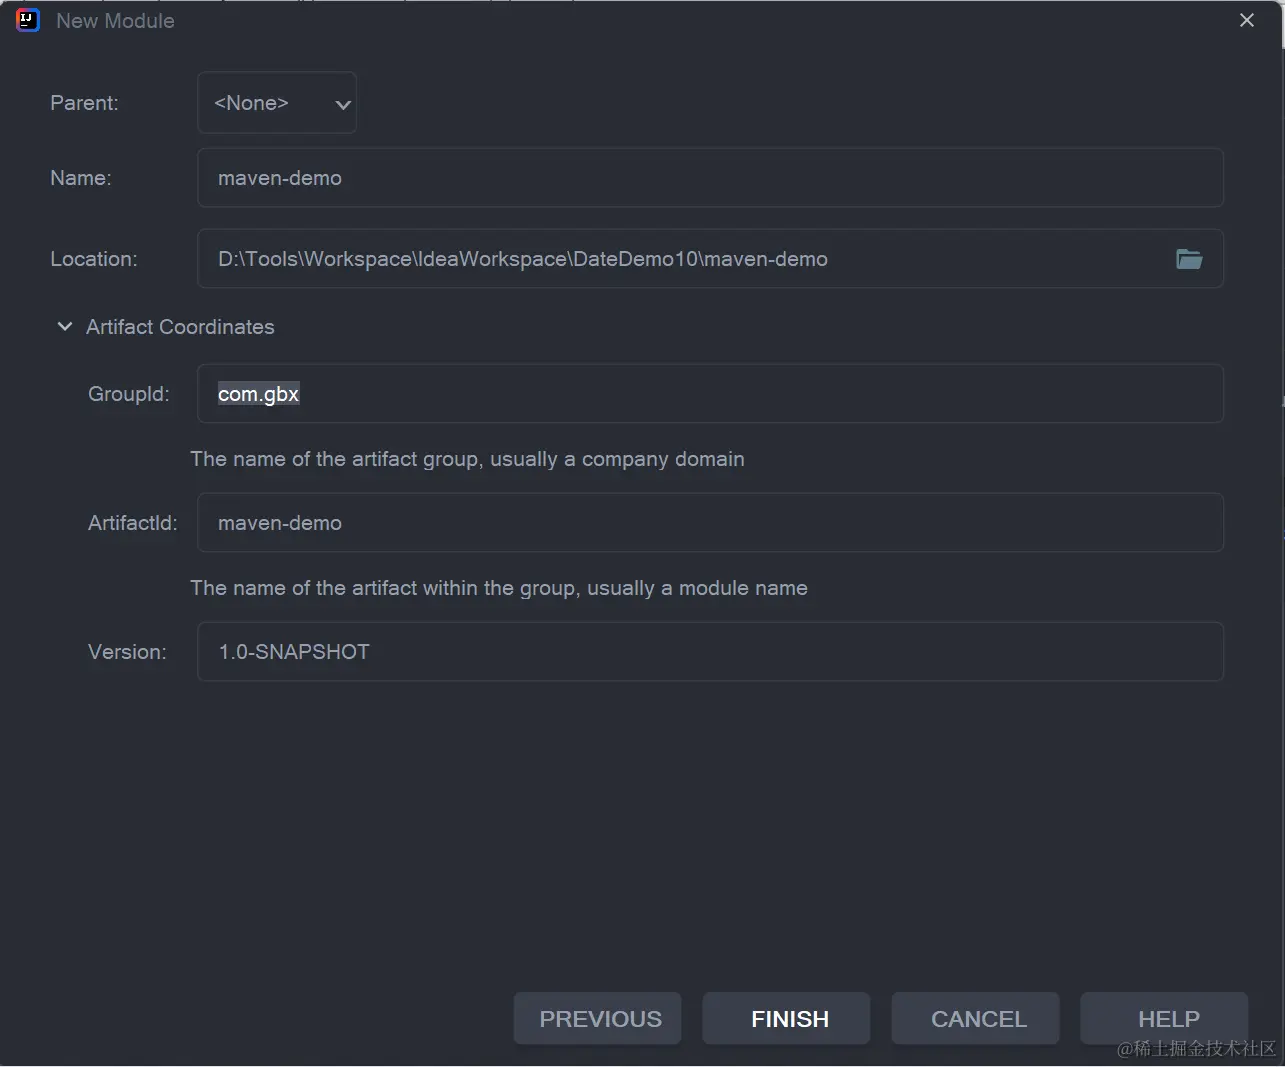This screenshot has height=1067, width=1285.
Task: Click the hint 'usually a company domain'
Action: tap(617, 459)
